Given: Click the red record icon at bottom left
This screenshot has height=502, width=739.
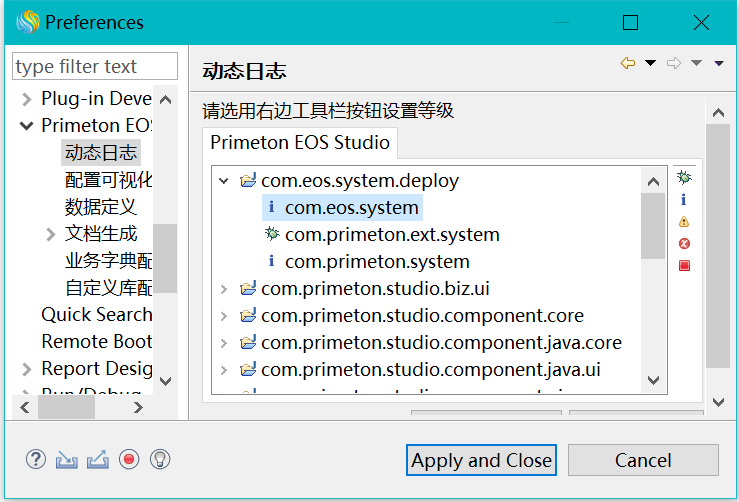Looking at the screenshot, I should (129, 459).
